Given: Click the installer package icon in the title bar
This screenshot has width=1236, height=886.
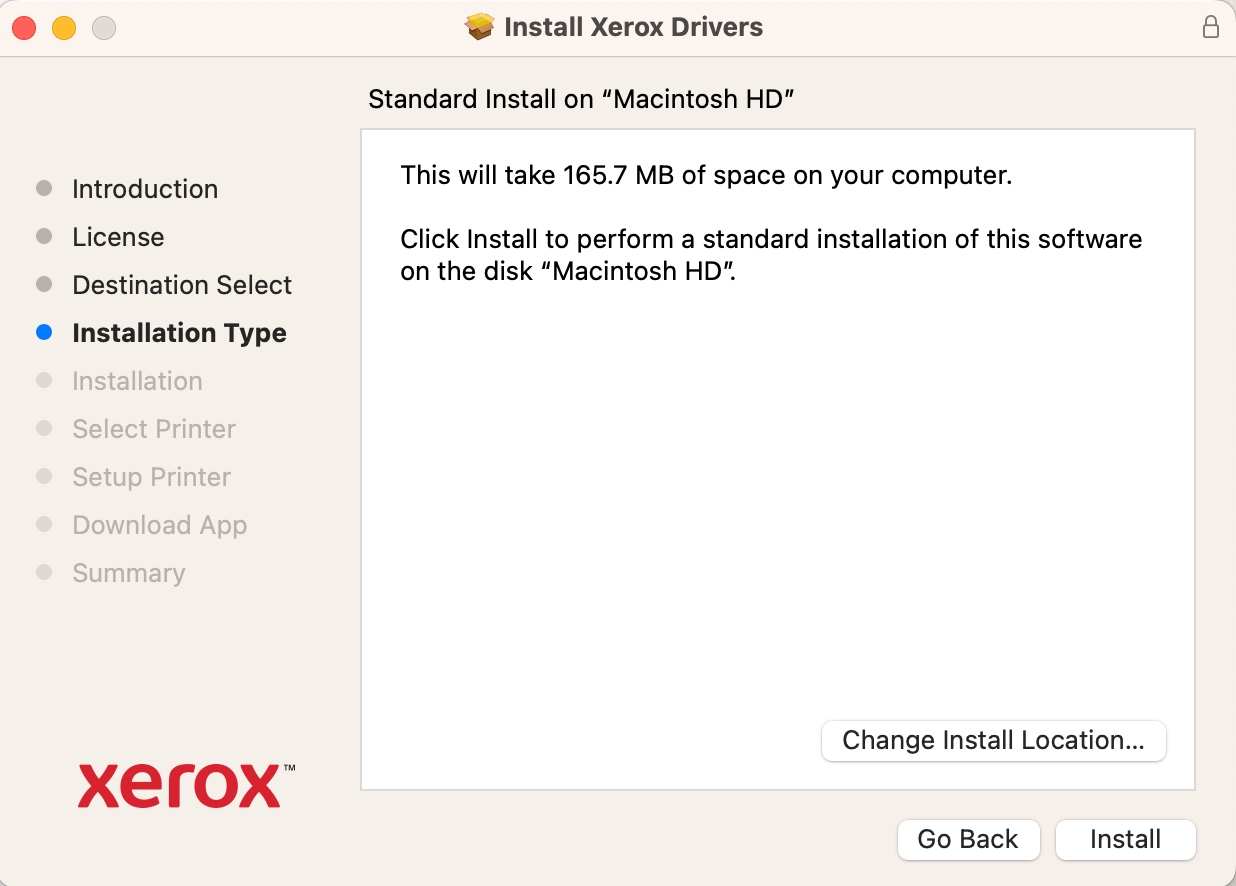Looking at the screenshot, I should [x=480, y=27].
